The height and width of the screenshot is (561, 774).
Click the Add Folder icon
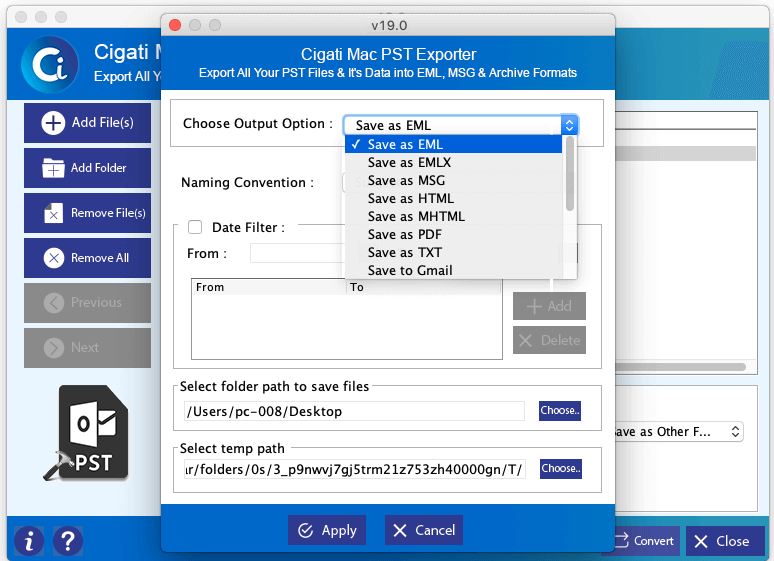(53, 168)
